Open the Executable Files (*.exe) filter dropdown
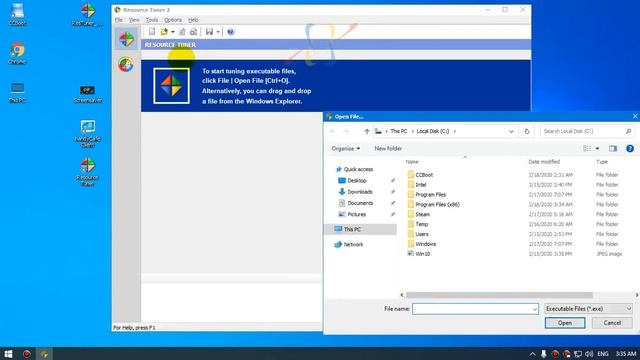Image resolution: width=640 pixels, height=360 pixels. [x=589, y=309]
